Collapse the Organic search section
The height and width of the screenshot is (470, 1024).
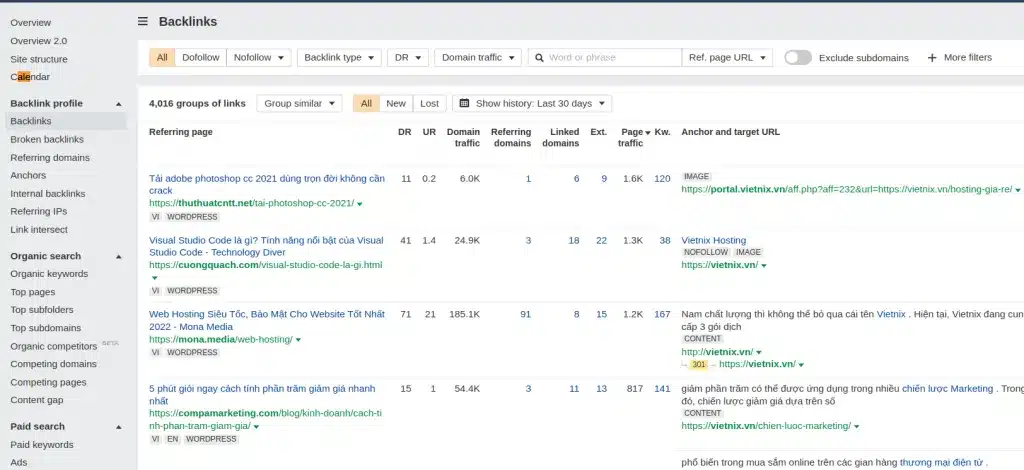(119, 257)
